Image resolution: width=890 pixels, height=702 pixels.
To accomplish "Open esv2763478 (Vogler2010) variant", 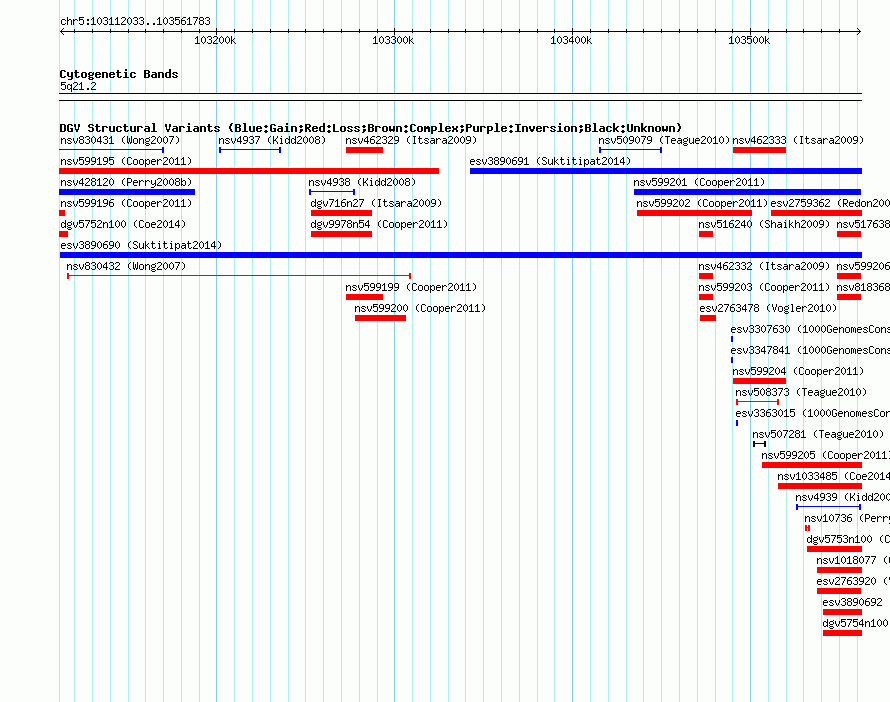I will tap(708, 318).
